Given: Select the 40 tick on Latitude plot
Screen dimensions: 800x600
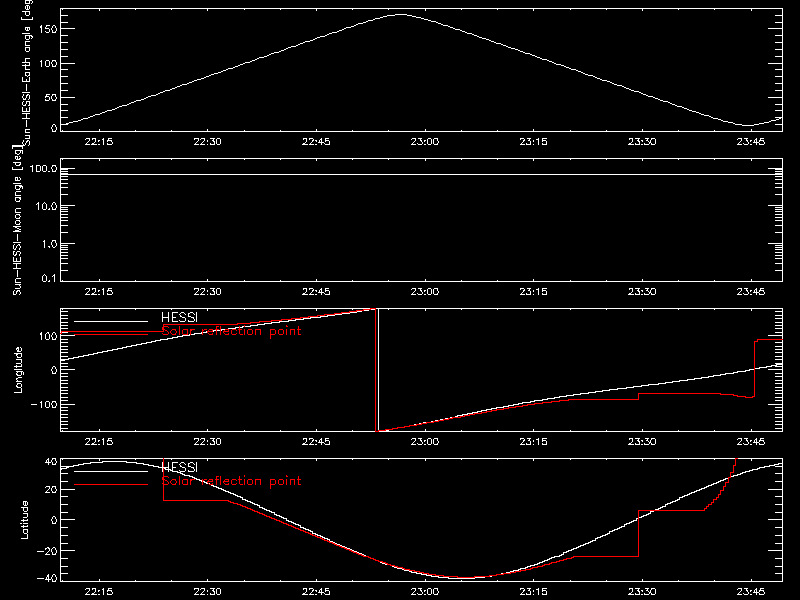Looking at the screenshot, I should 51,462.
